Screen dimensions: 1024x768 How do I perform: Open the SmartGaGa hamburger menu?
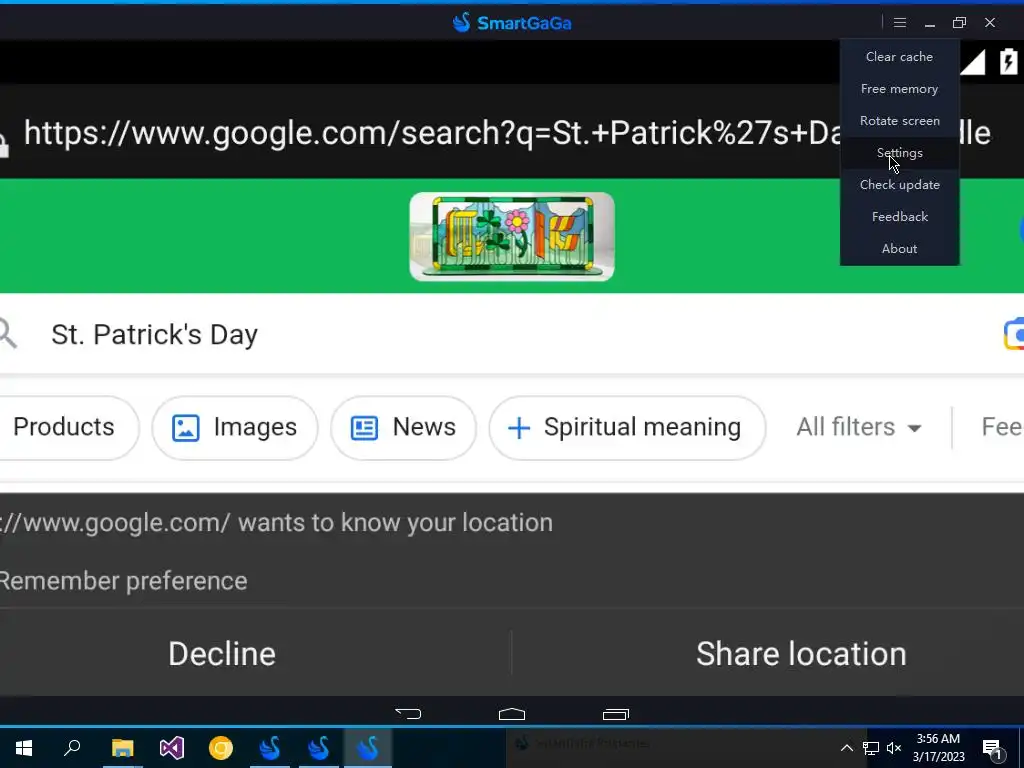(899, 23)
